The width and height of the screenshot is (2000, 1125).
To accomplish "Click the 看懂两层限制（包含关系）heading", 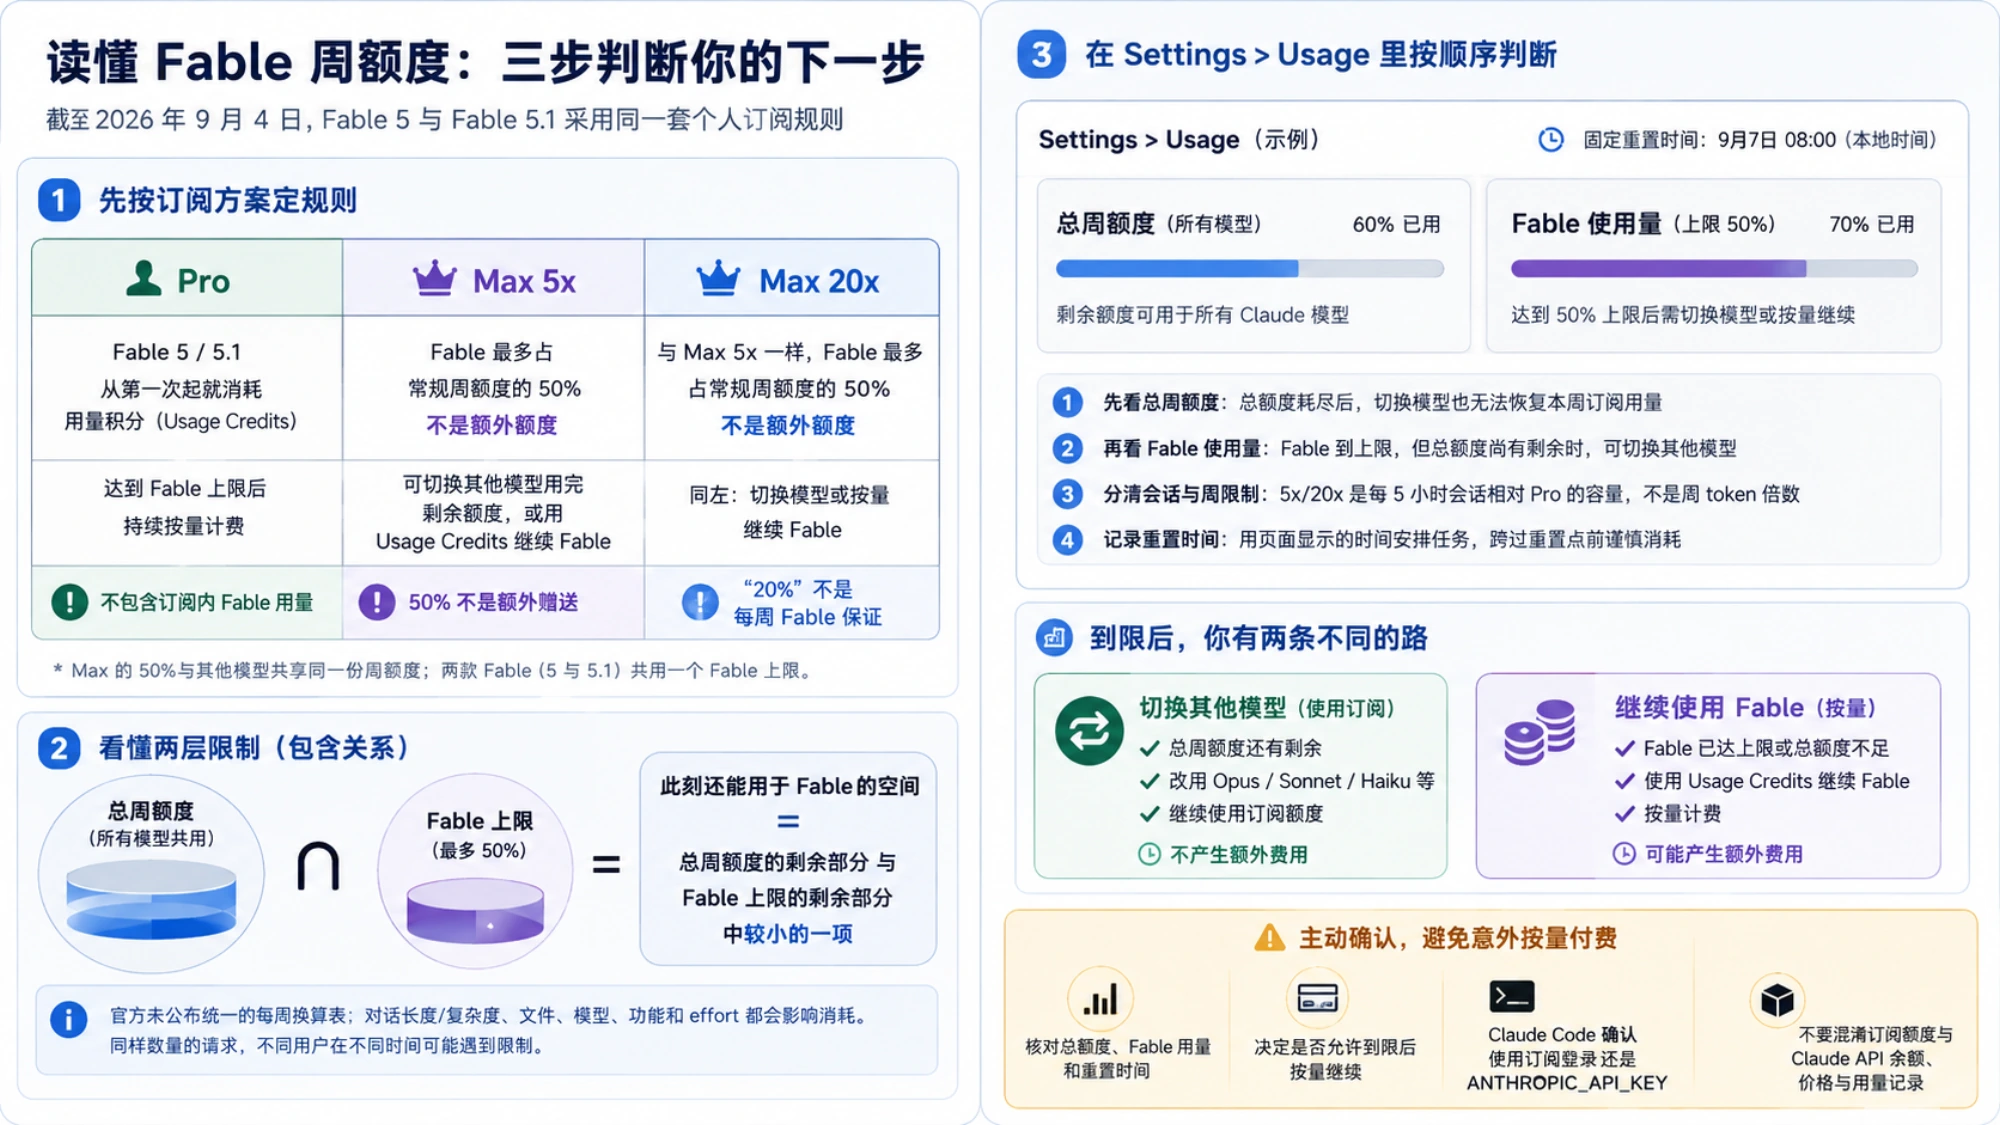I will click(254, 748).
